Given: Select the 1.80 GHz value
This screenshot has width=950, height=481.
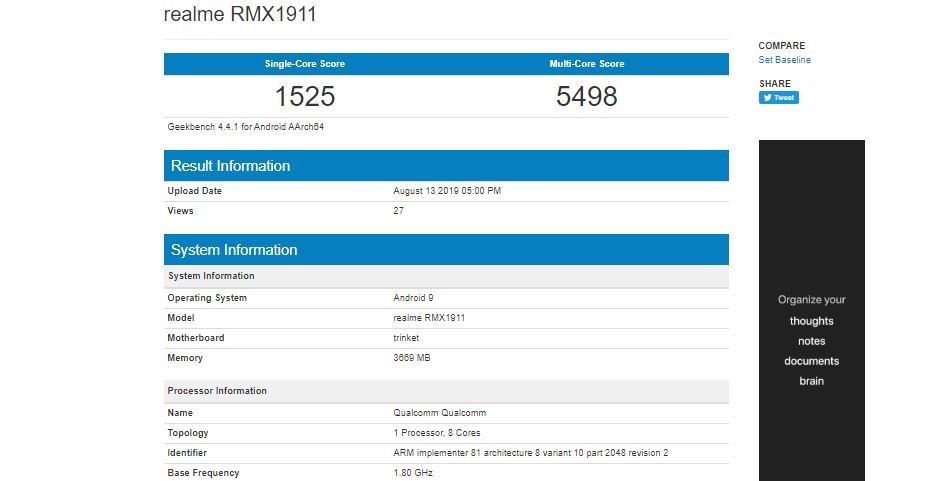Looking at the screenshot, I should [x=413, y=473].
